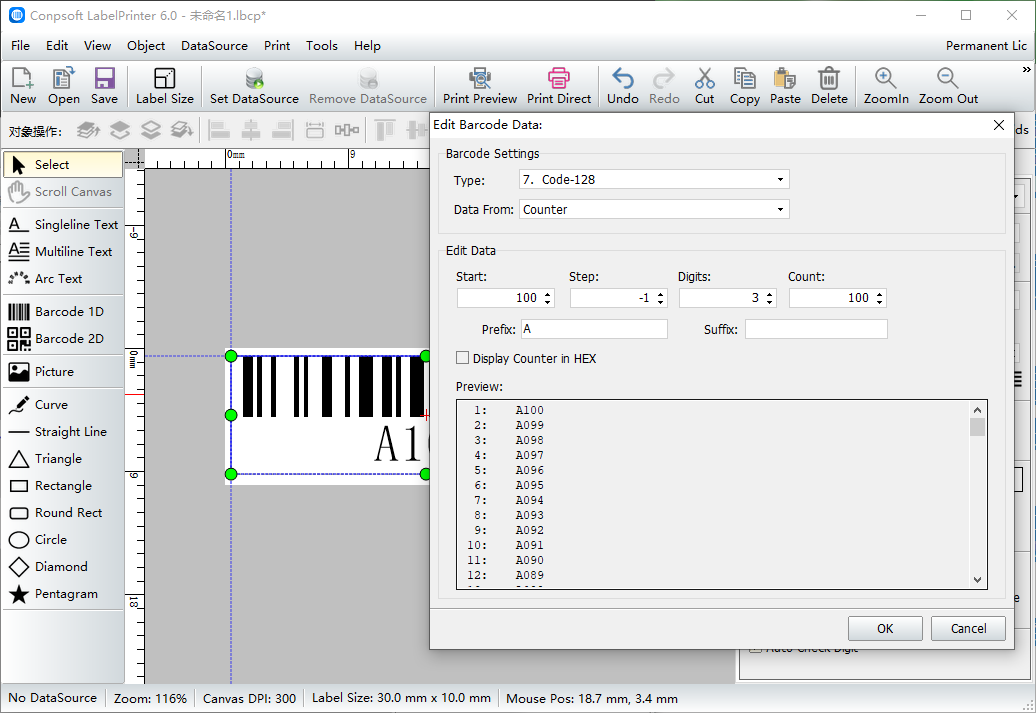Open the Help menu
Screen dimensions: 1036x713
367,46
